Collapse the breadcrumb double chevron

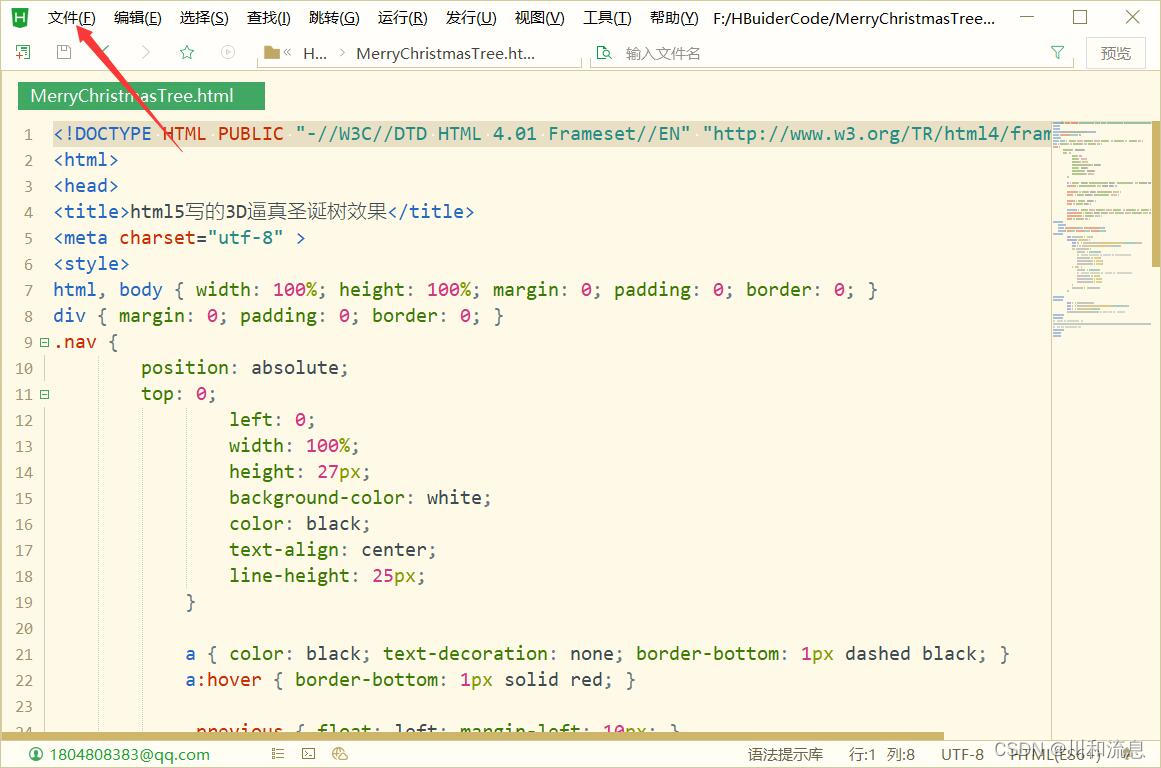287,52
